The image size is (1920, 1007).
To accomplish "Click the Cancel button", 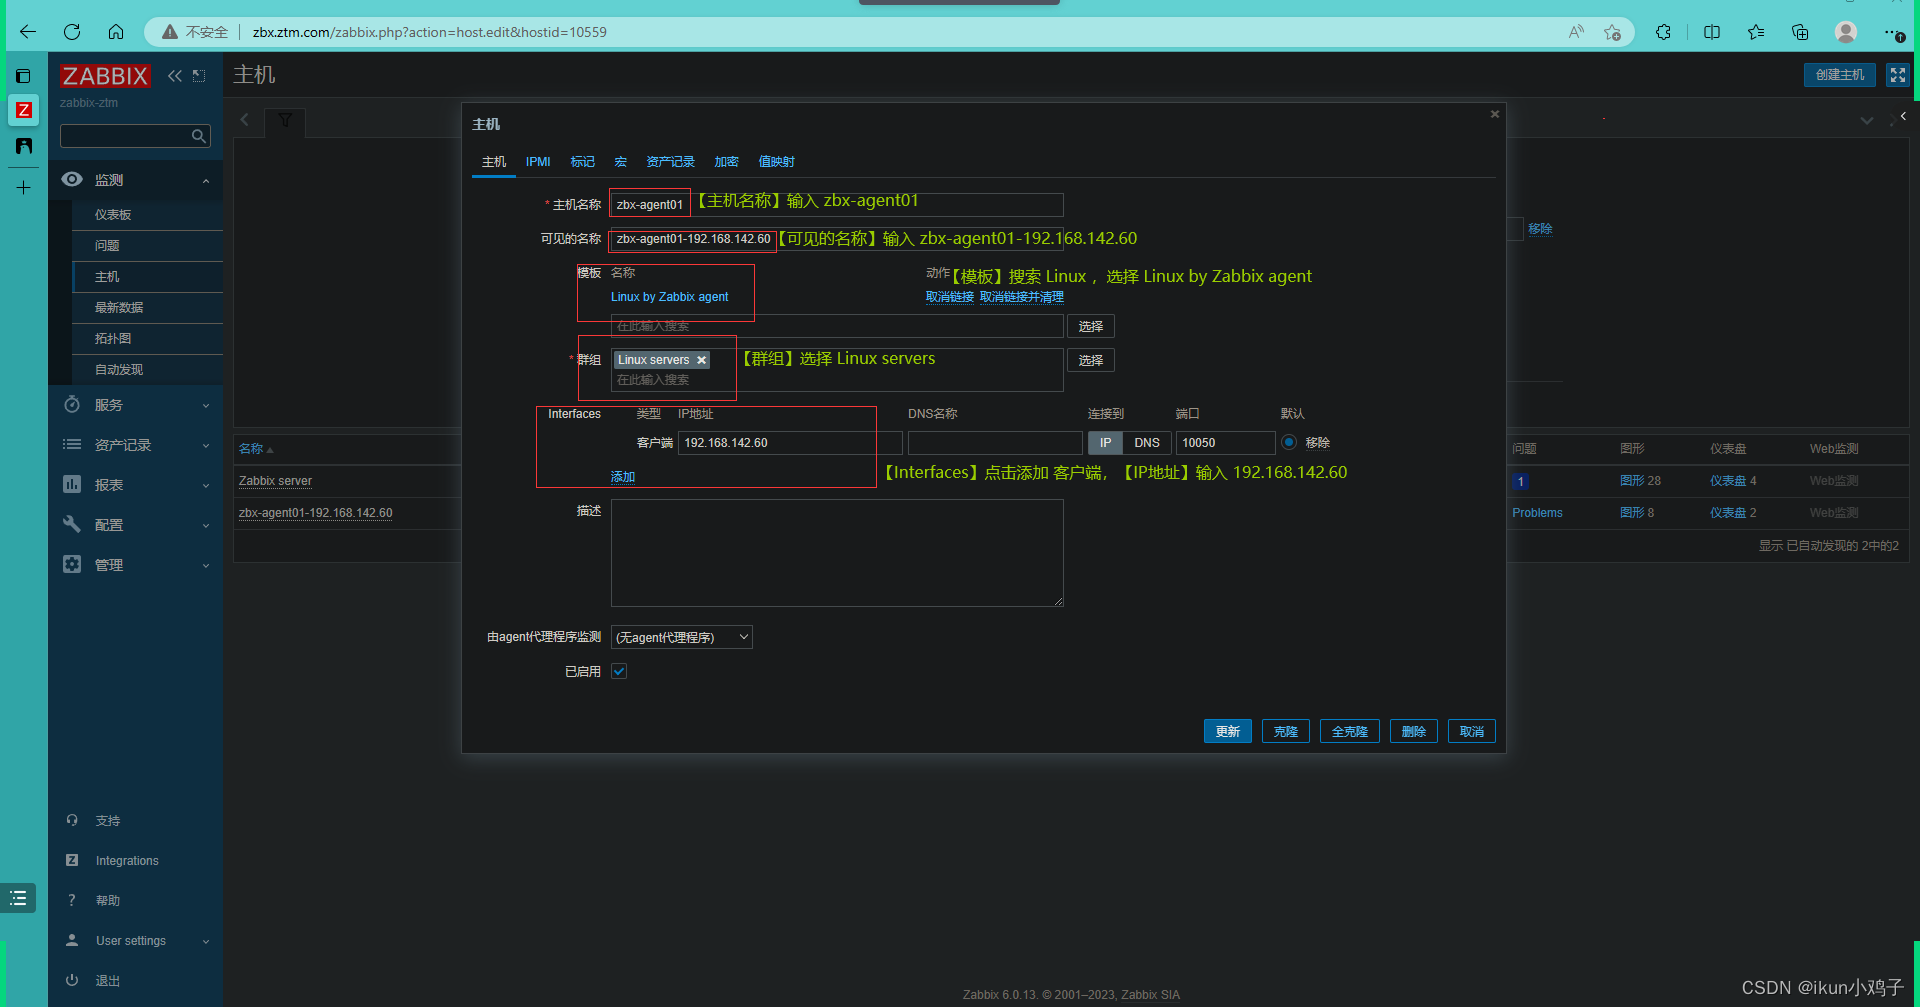I will point(1471,732).
